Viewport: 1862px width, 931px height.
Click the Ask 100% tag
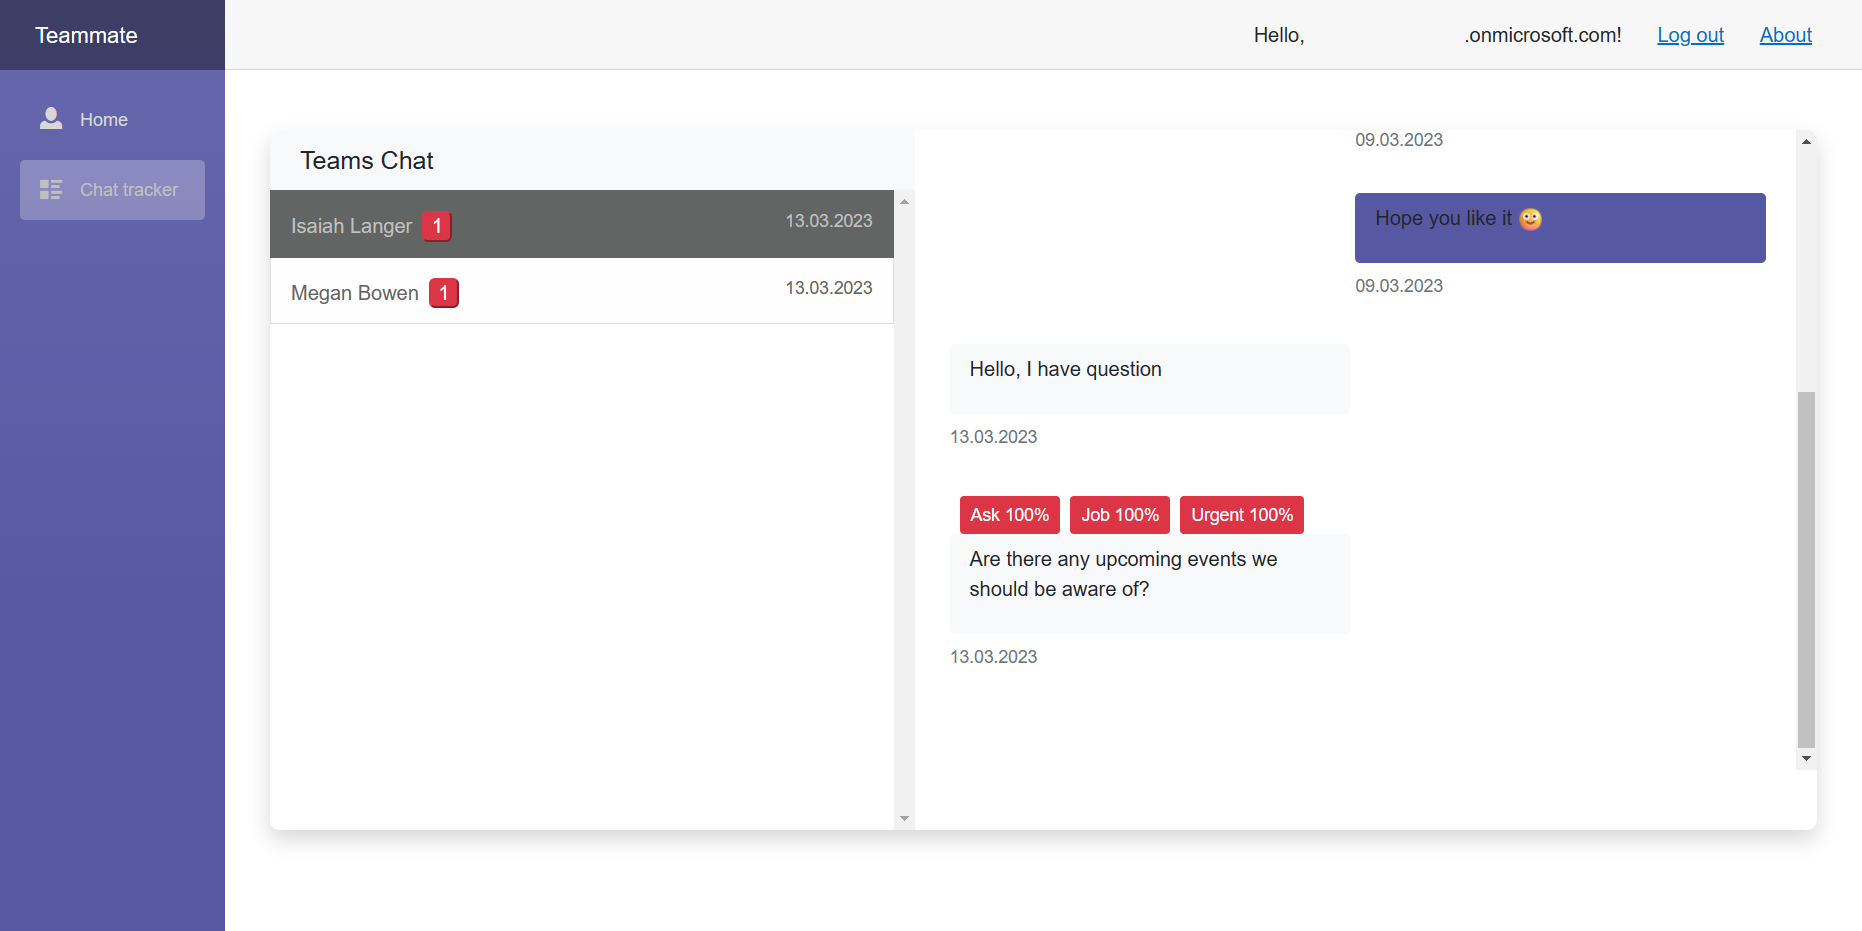1009,514
